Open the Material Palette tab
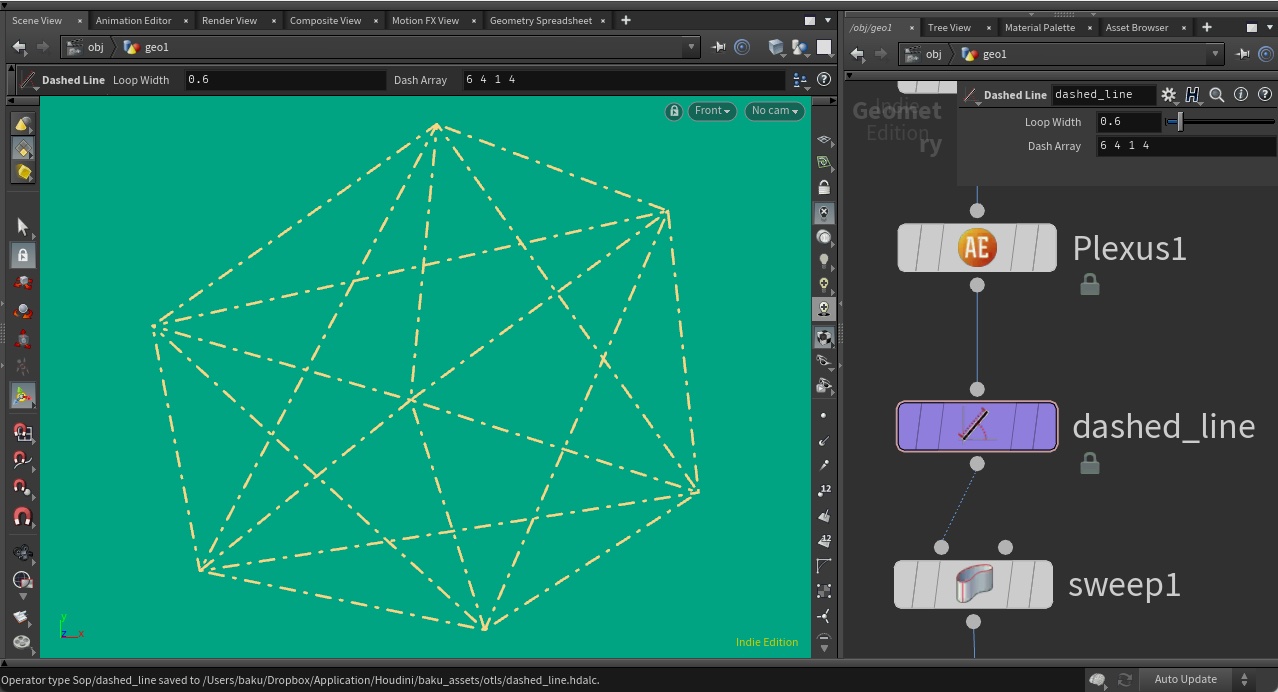 pos(1040,27)
